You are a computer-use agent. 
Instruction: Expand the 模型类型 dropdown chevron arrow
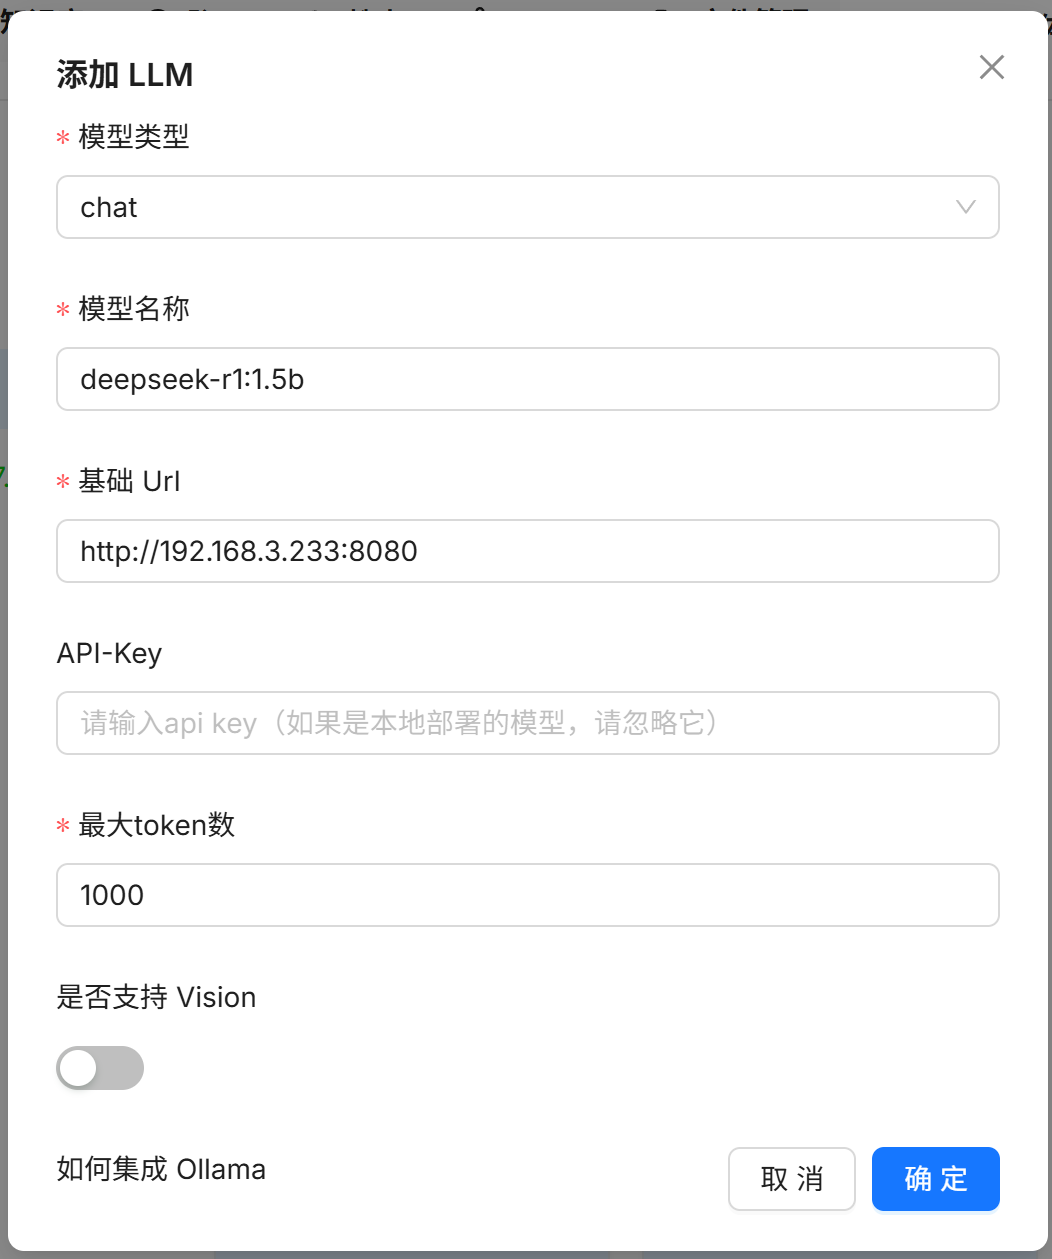(965, 207)
